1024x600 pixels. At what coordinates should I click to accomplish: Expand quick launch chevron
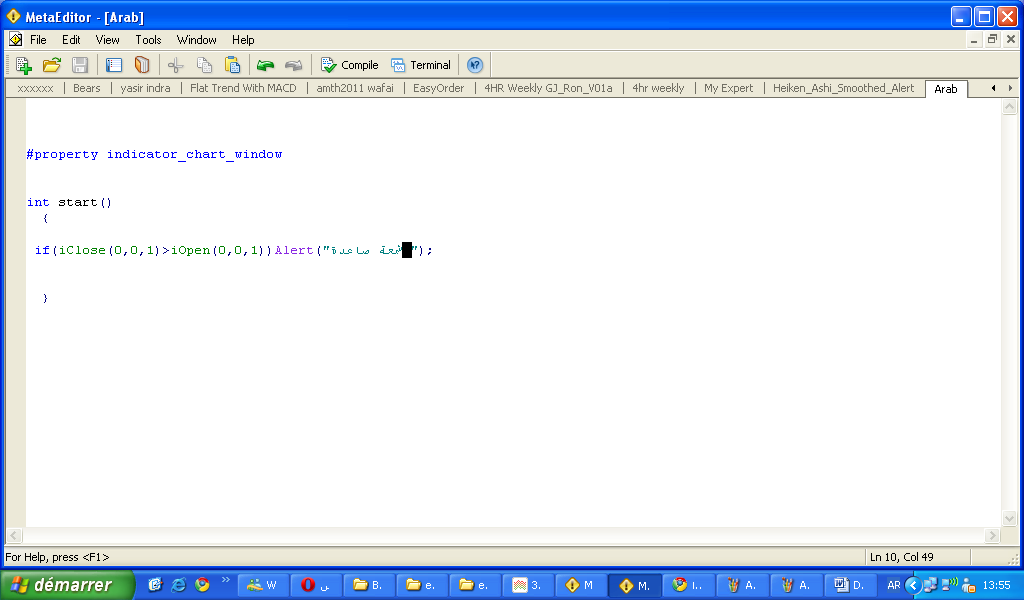coord(226,580)
